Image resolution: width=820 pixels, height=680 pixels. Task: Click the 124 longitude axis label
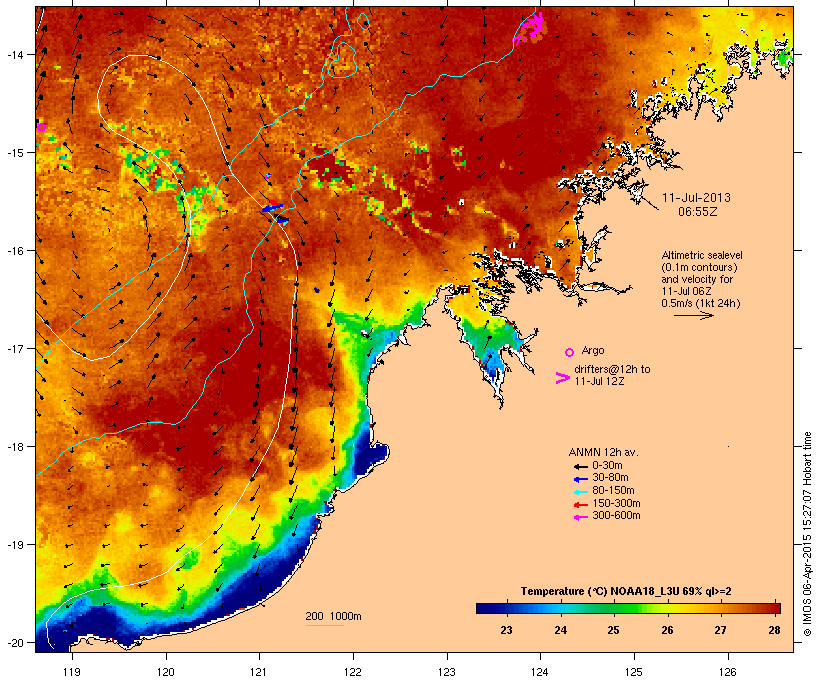(540, 672)
